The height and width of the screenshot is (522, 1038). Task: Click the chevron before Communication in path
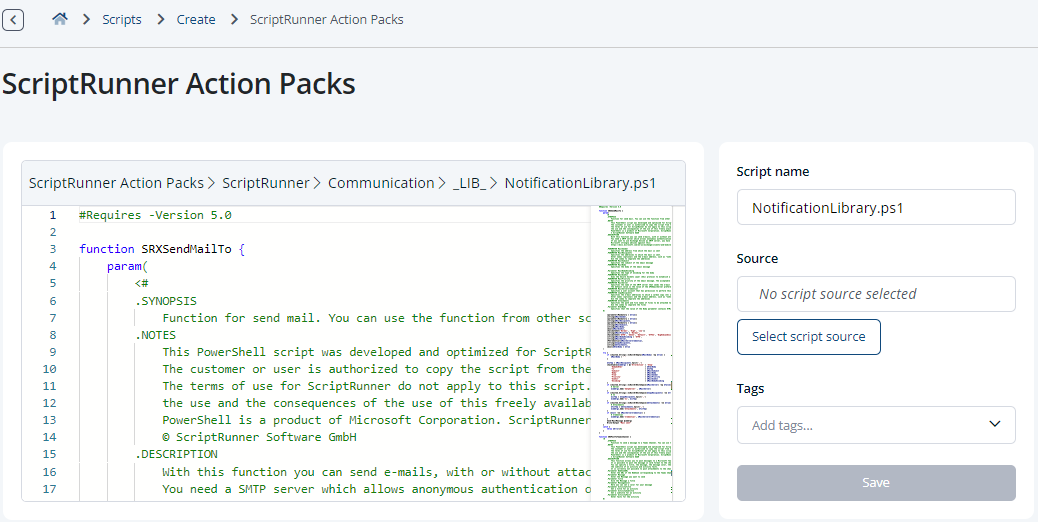(x=318, y=183)
